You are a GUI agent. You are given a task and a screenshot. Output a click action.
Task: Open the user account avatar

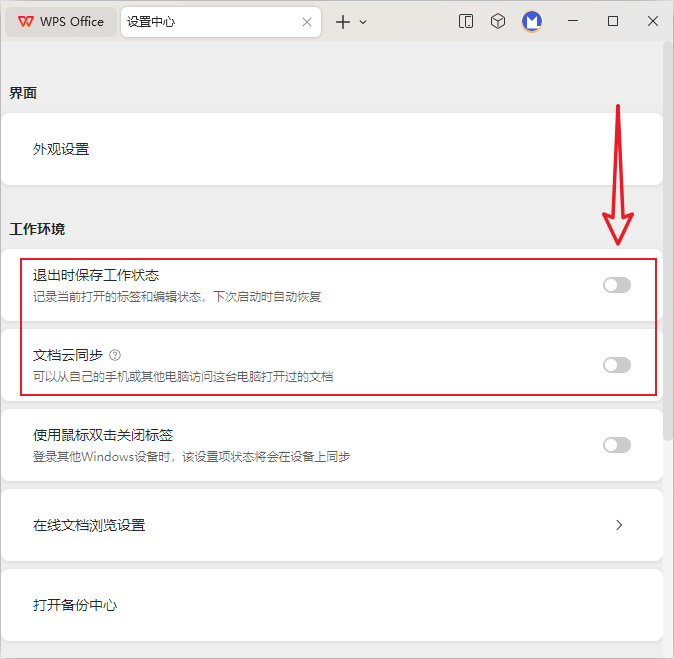point(532,21)
